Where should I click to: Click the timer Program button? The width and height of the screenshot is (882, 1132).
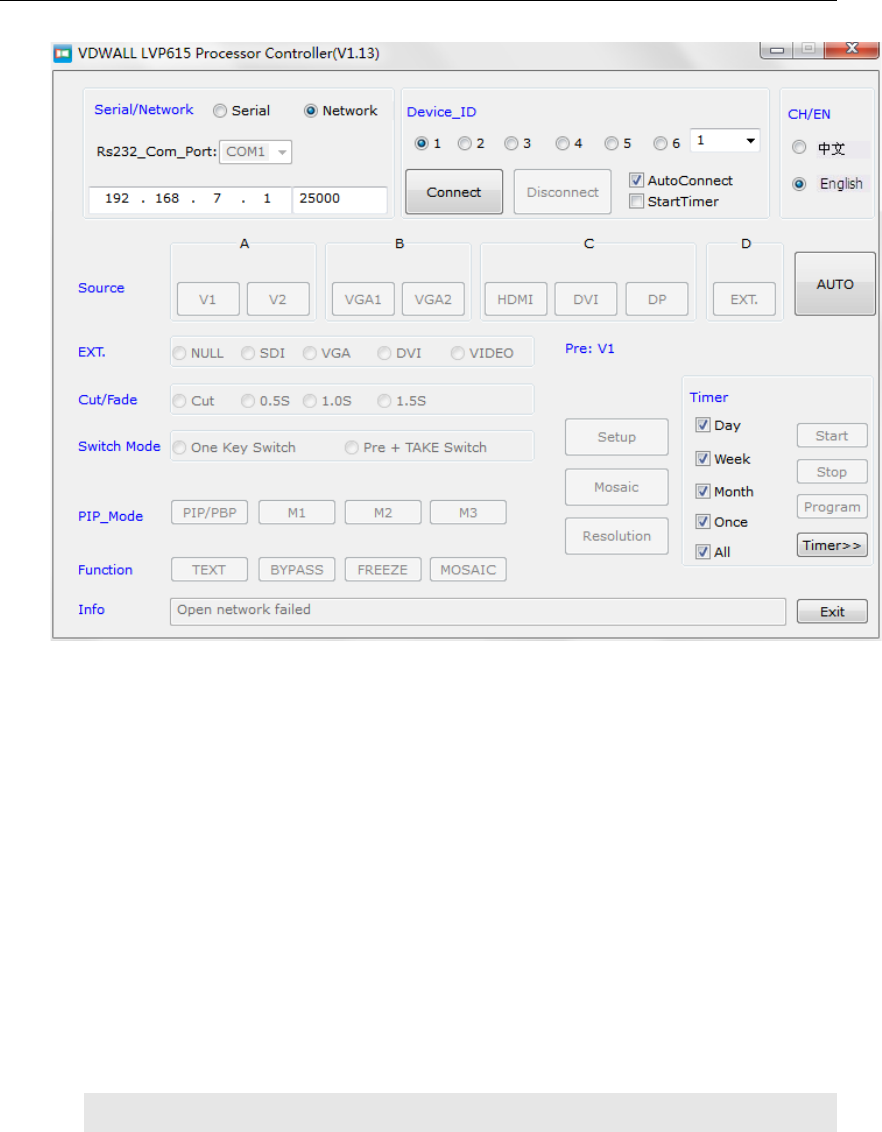click(832, 507)
